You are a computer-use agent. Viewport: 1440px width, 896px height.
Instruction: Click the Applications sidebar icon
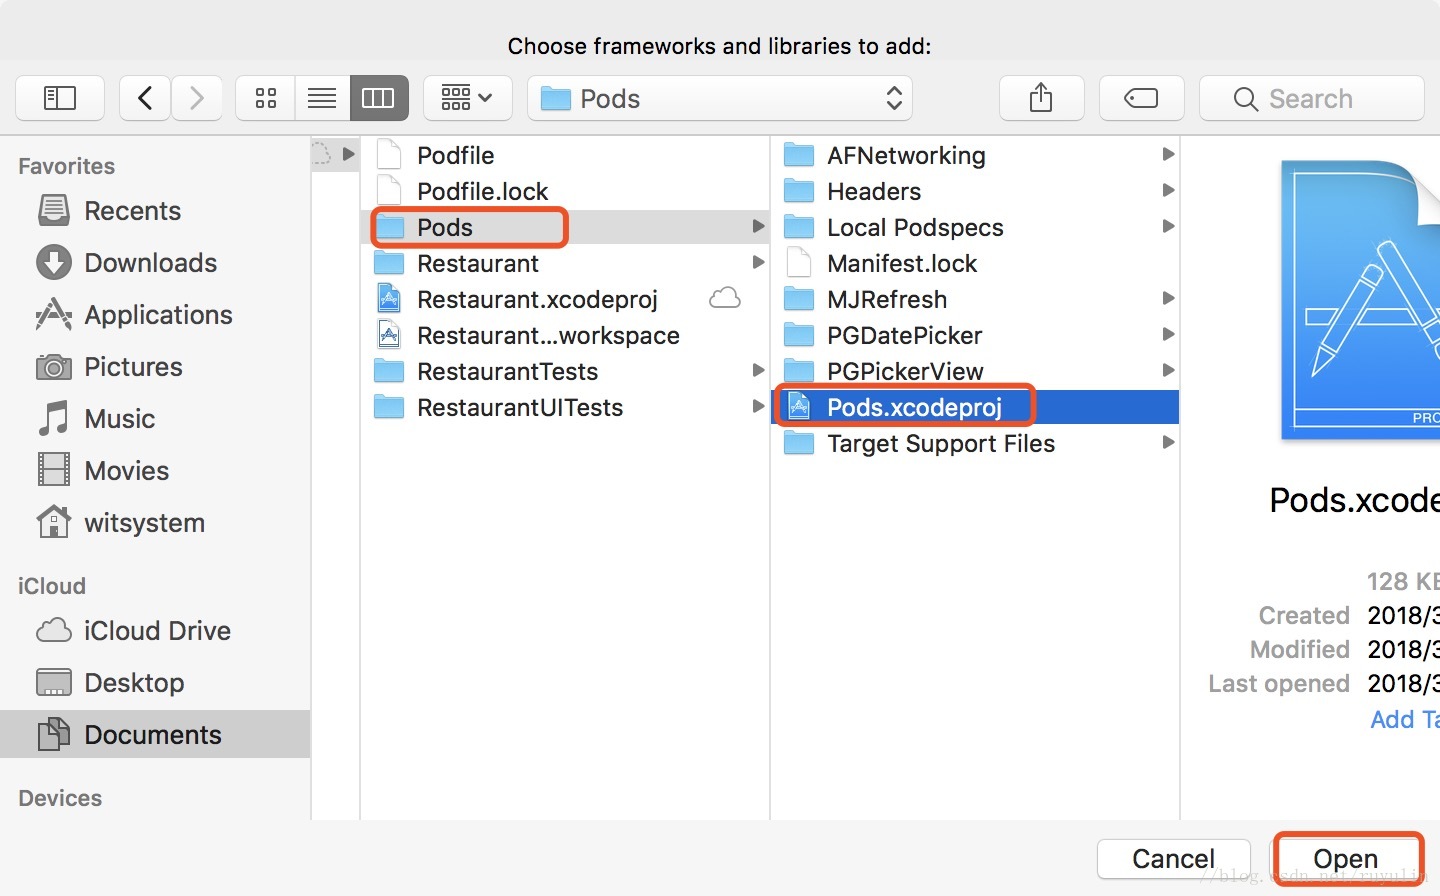coord(54,314)
